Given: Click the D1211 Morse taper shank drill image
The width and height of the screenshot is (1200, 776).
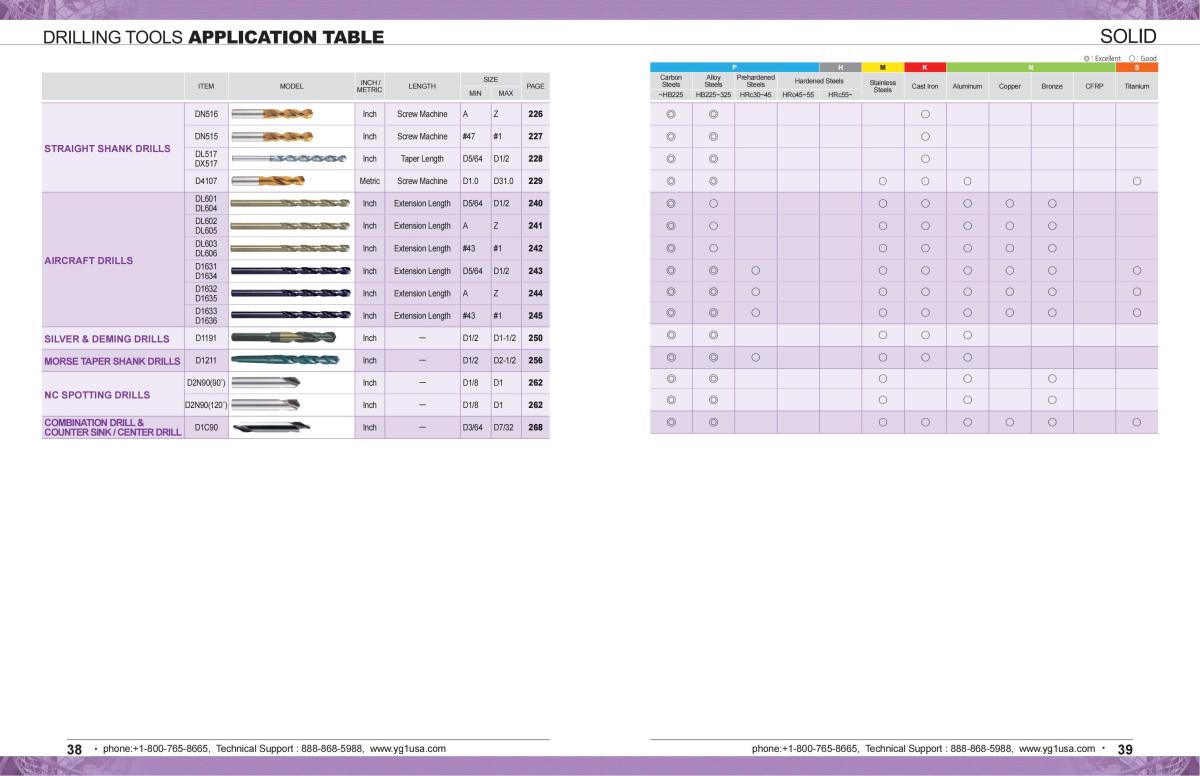Looking at the screenshot, I should 290,360.
